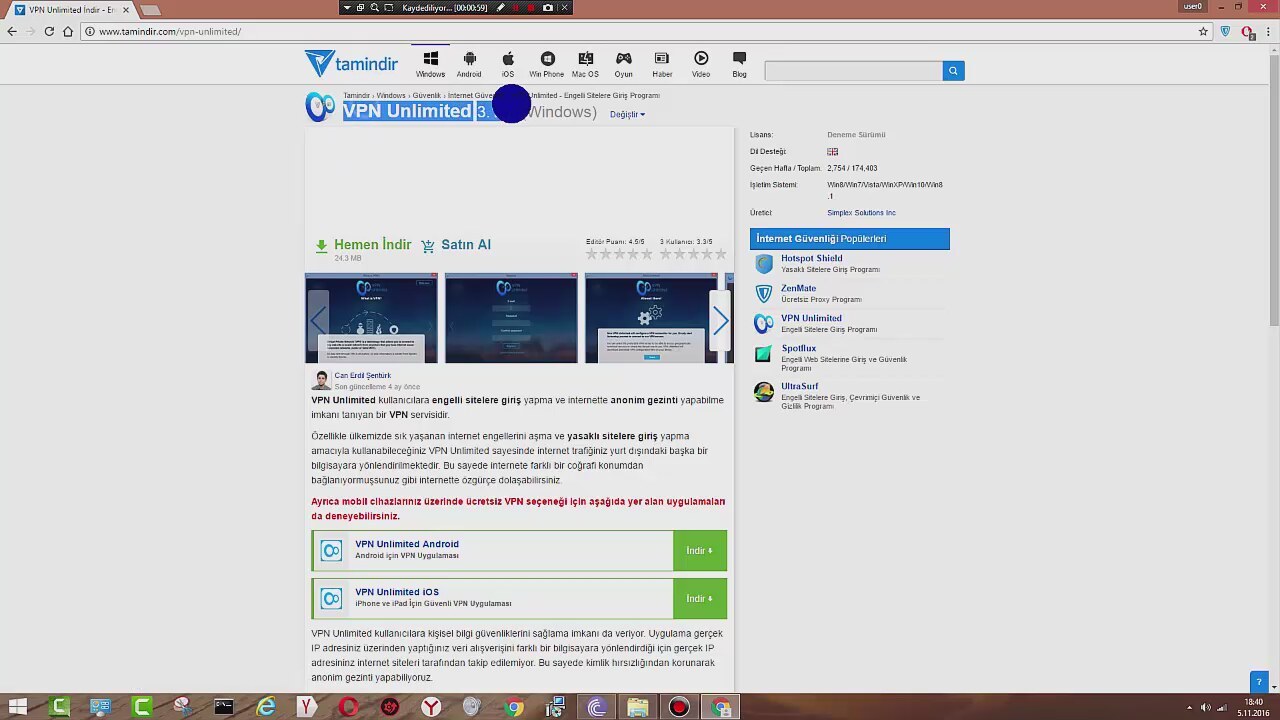Open the Win Phone category
Viewport: 1280px width, 720px height.
[546, 64]
